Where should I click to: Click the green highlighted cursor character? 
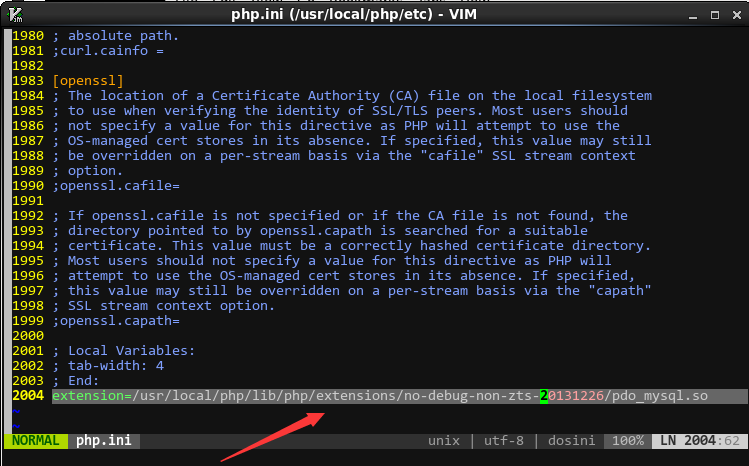click(x=544, y=396)
